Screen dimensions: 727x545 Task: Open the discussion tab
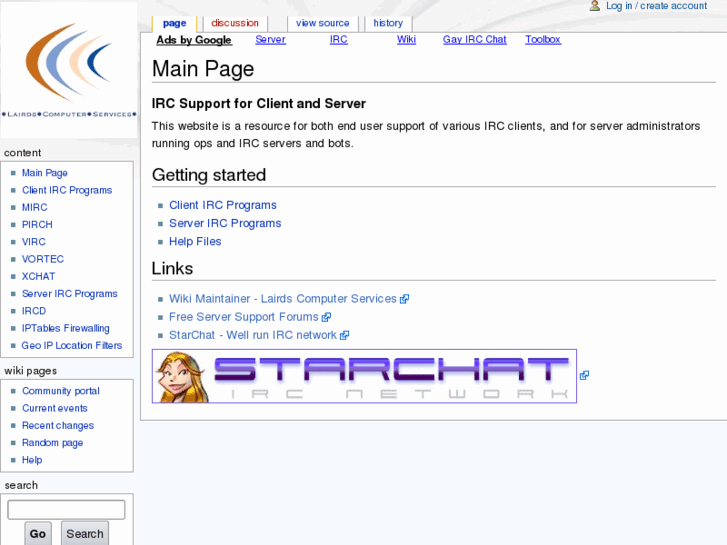pos(235,23)
